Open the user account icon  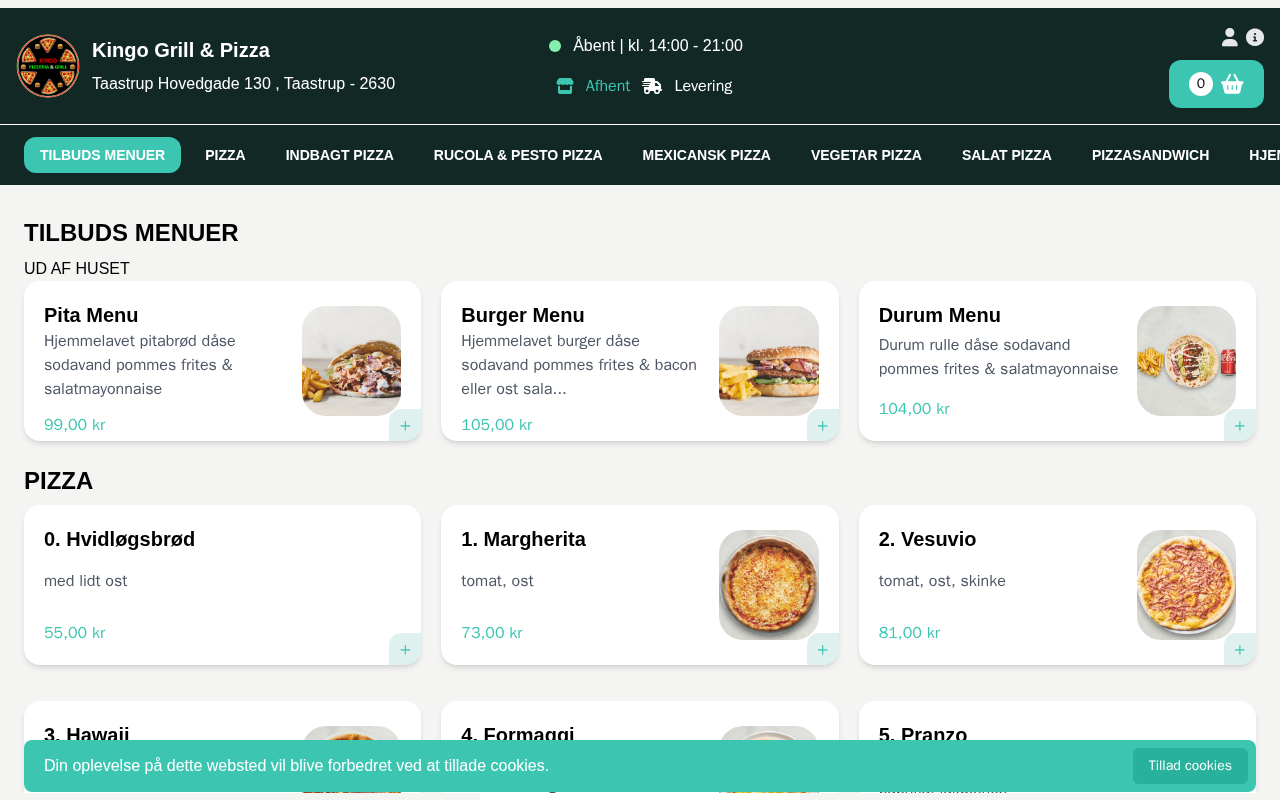1230,37
